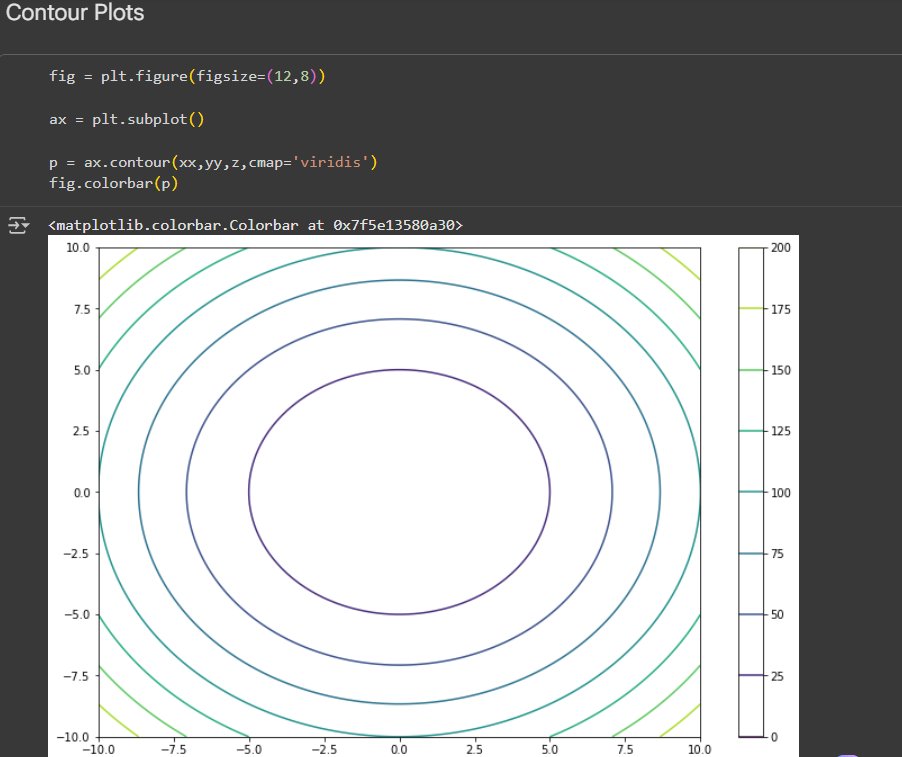Viewport: 902px width, 757px height.
Task: Click the colorbar tick label 175
Action: (x=781, y=309)
